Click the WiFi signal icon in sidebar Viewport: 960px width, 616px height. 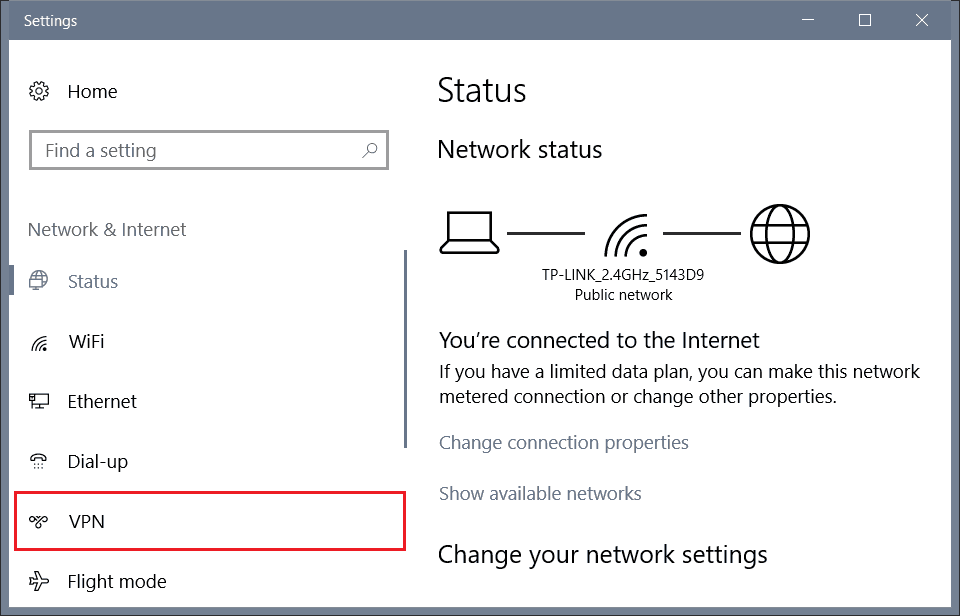click(x=39, y=342)
